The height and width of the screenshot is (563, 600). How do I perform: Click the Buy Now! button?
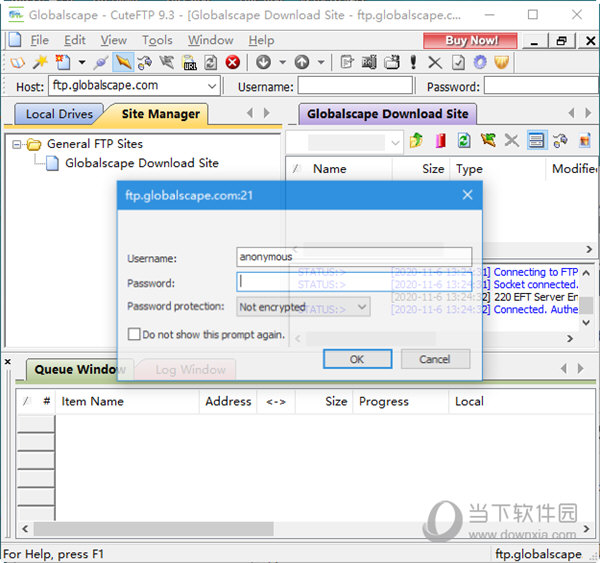470,41
